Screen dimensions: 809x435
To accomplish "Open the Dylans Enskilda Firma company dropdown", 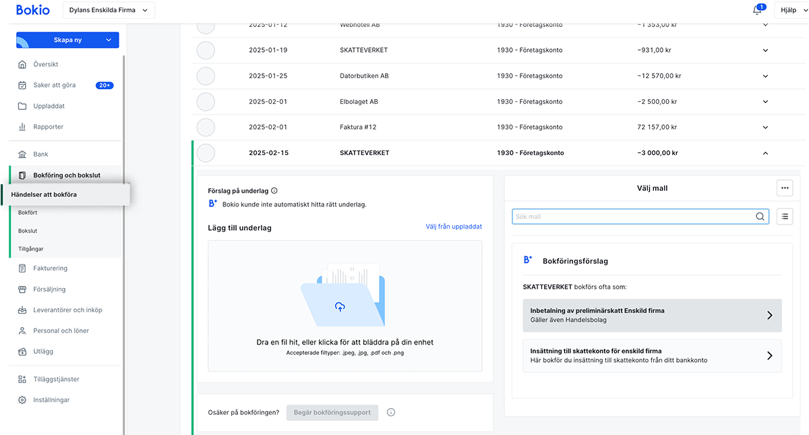I will click(108, 10).
